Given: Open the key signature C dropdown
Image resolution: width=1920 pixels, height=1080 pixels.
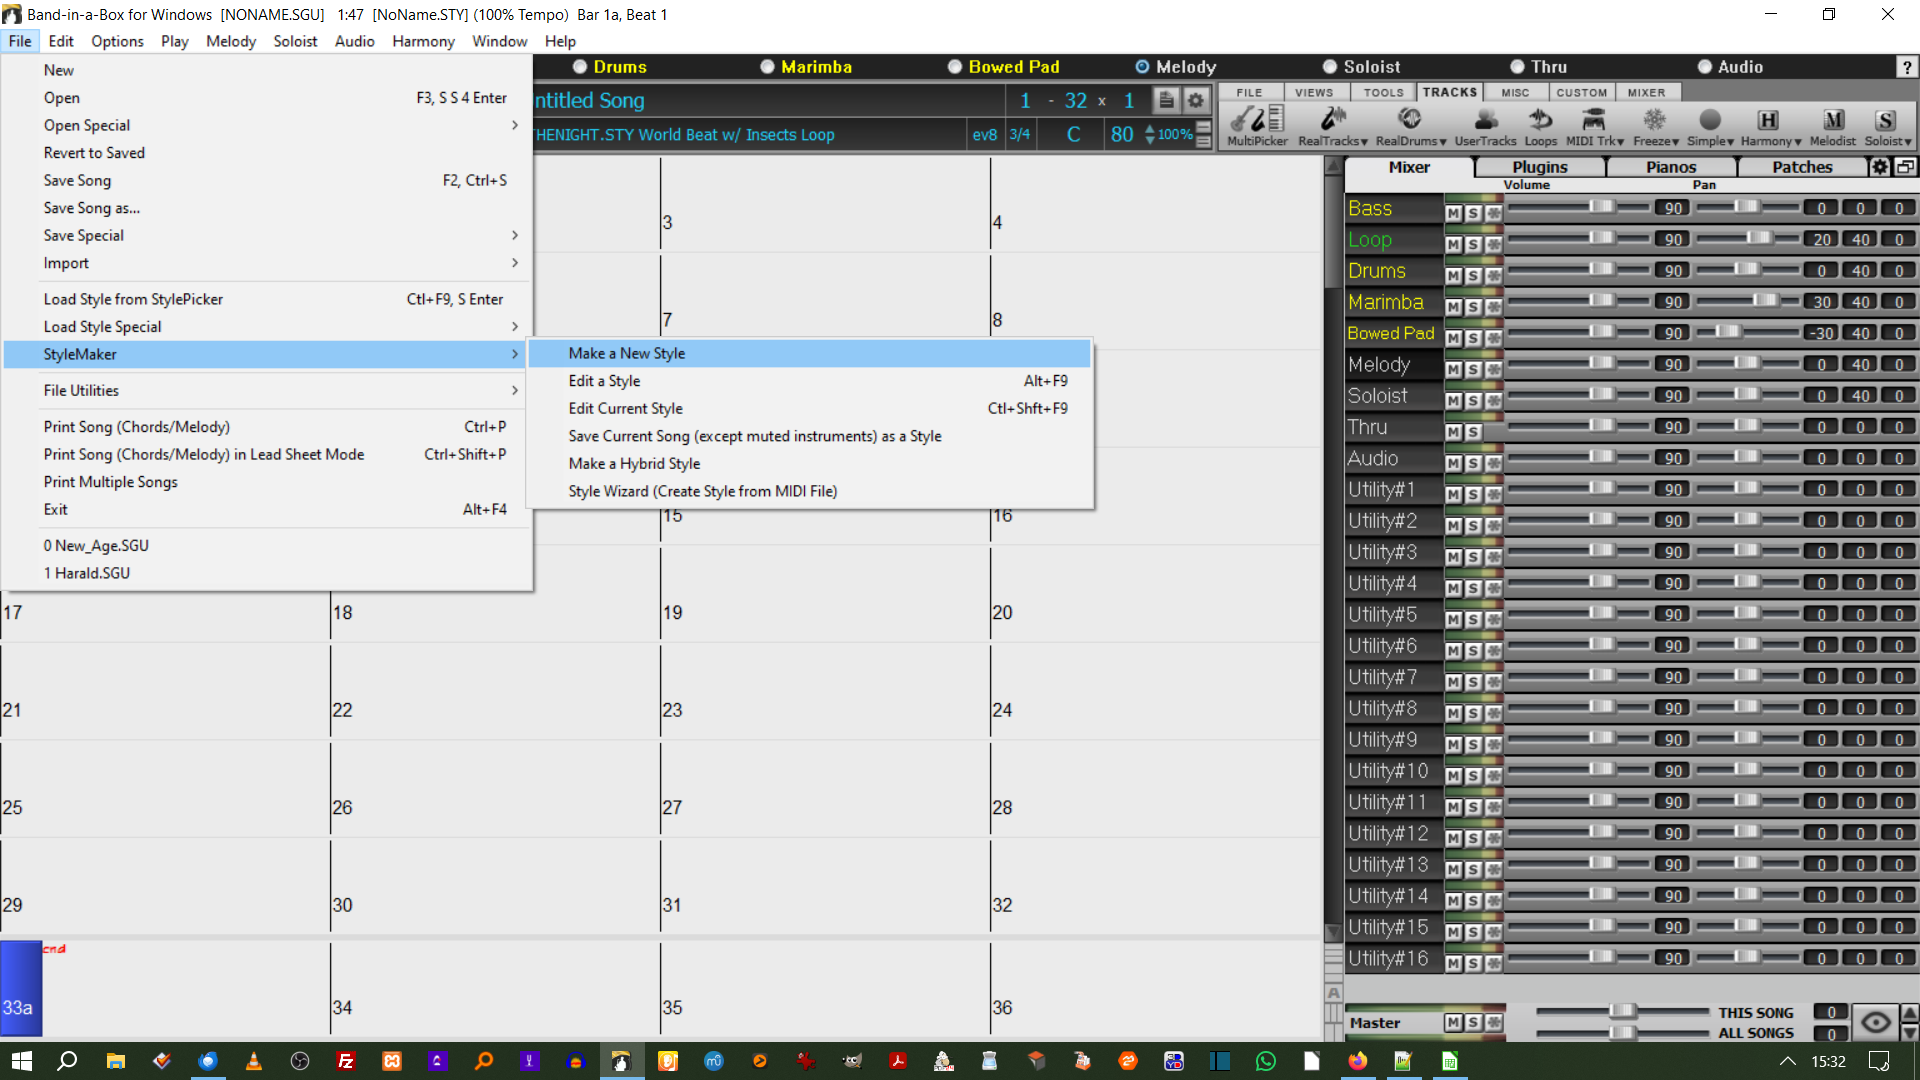Looking at the screenshot, I should point(1073,134).
